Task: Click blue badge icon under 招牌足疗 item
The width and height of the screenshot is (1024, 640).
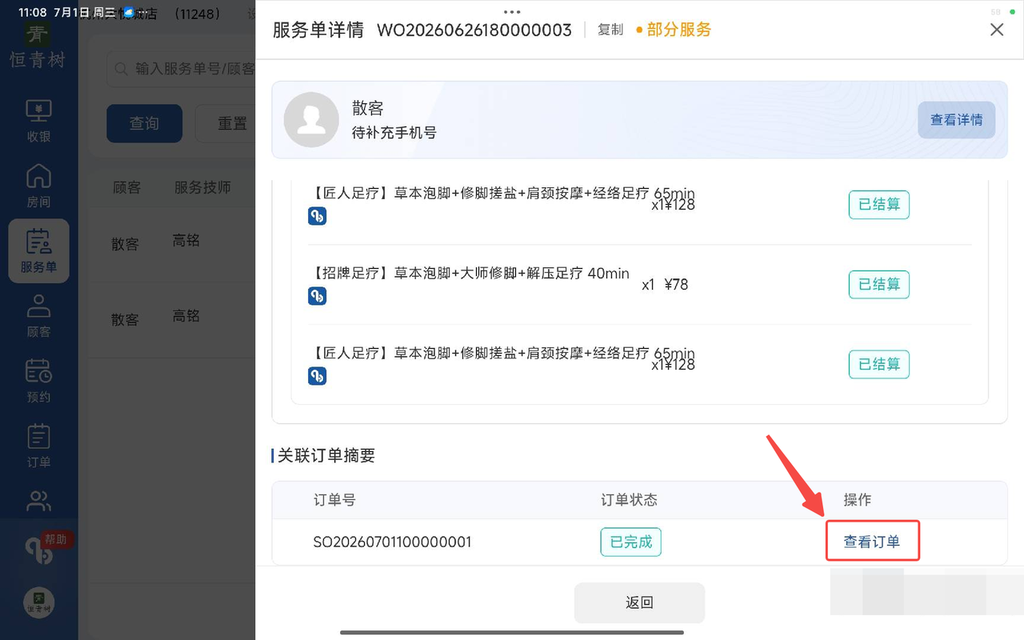Action: pyautogui.click(x=317, y=296)
